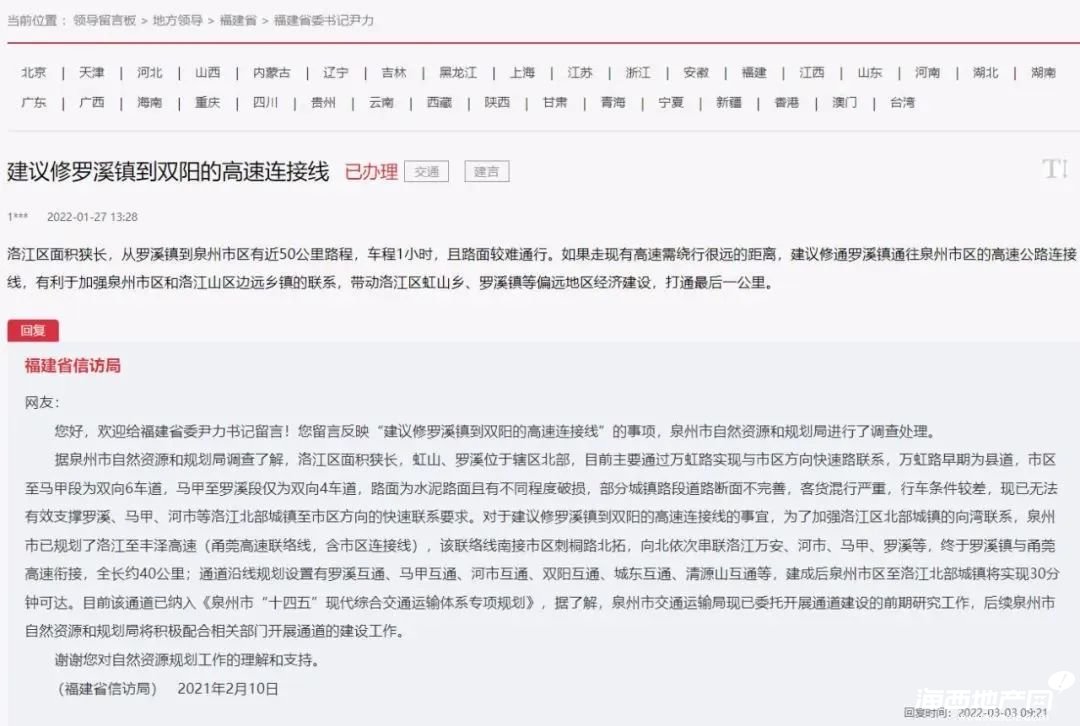Open the 新疆 region link
Image resolution: width=1080 pixels, height=726 pixels.
[728, 103]
